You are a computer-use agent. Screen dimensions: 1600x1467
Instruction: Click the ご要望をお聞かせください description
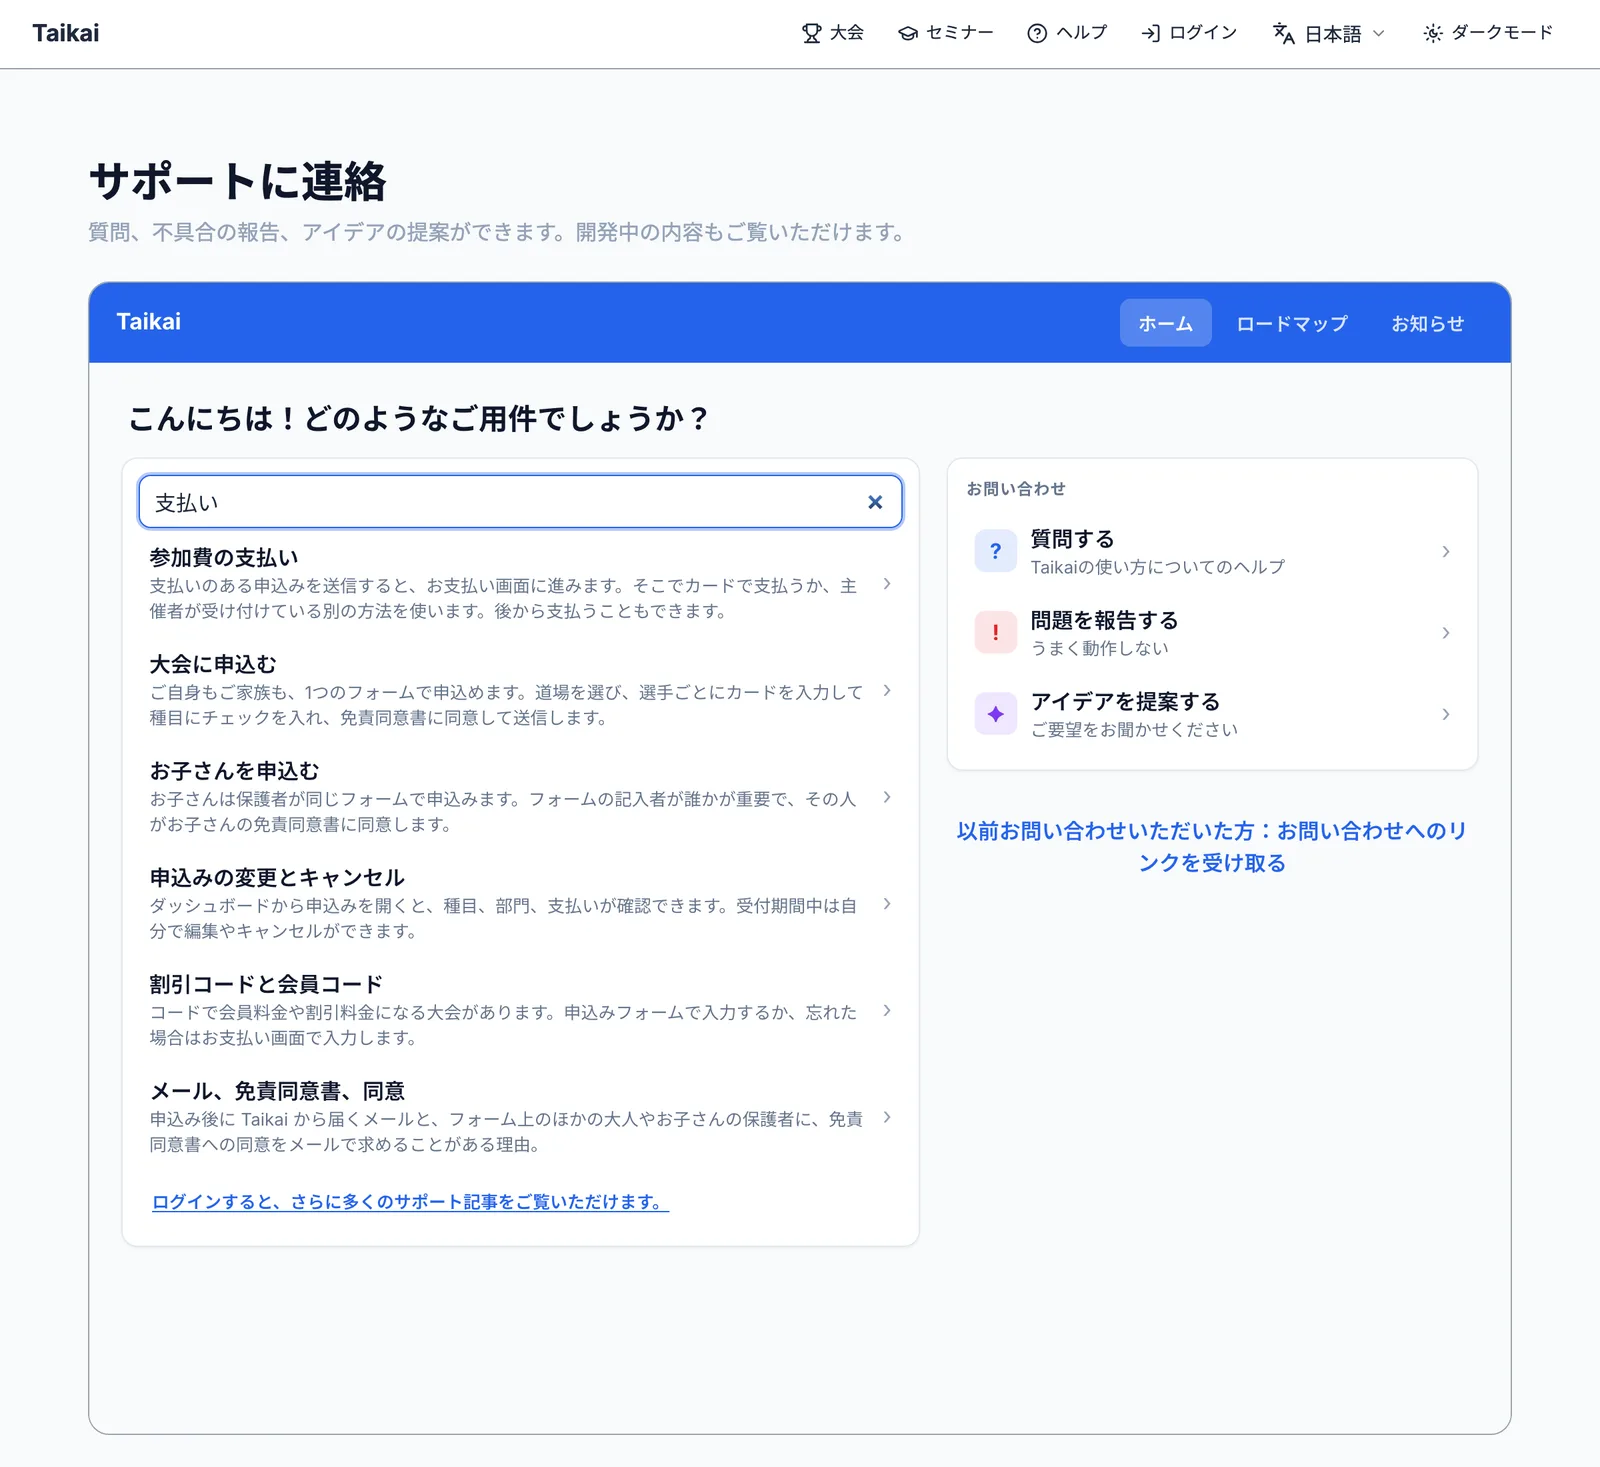pos(1135,730)
